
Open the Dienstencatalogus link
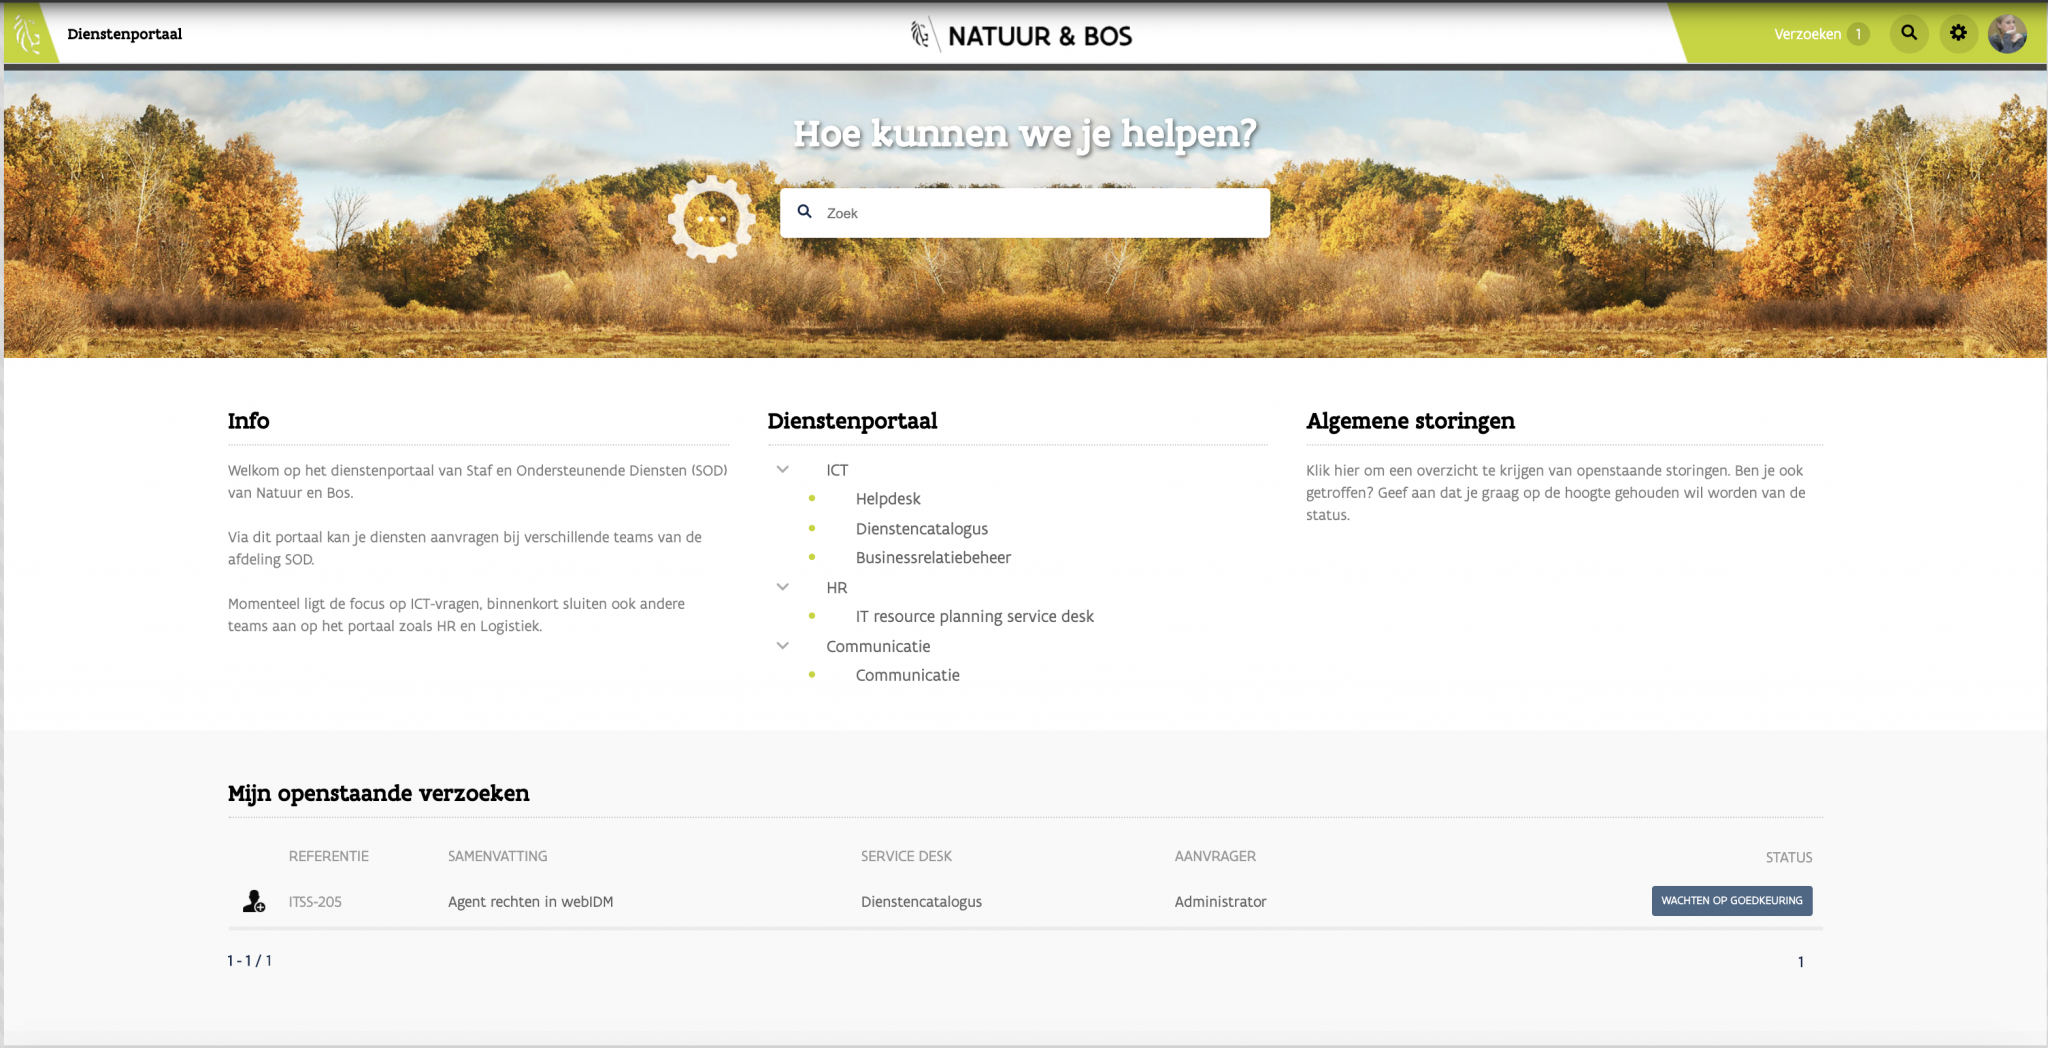[921, 528]
